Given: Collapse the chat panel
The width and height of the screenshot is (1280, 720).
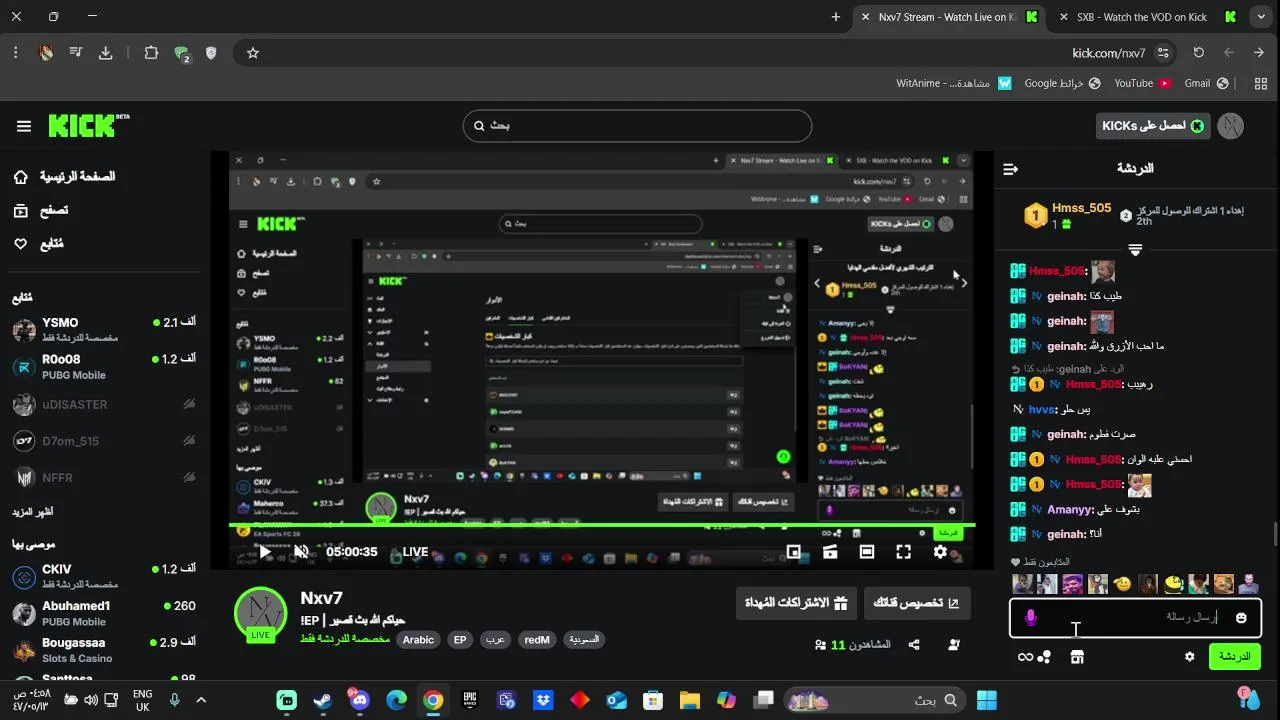Looking at the screenshot, I should click(1010, 169).
